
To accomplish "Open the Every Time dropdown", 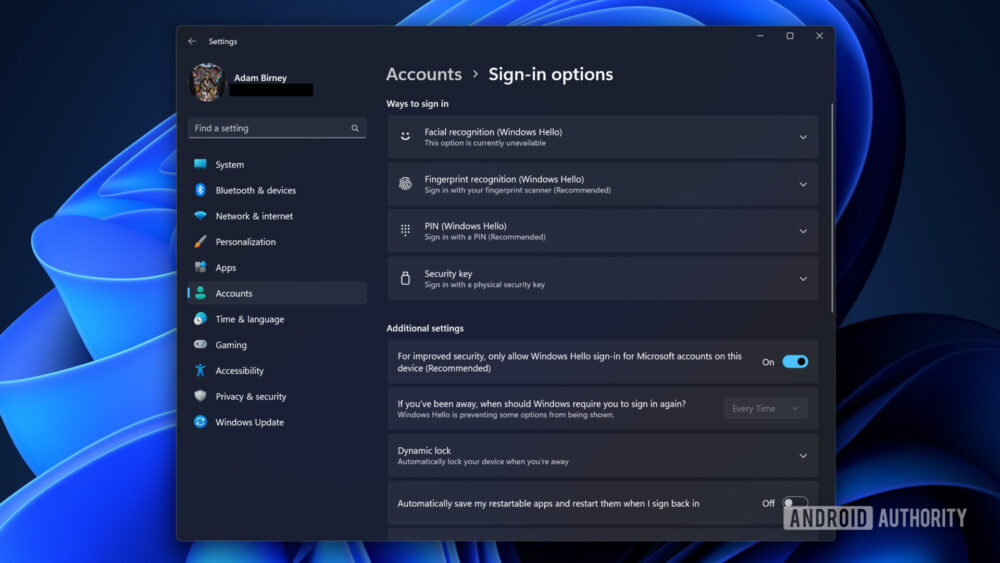I will [x=766, y=408].
